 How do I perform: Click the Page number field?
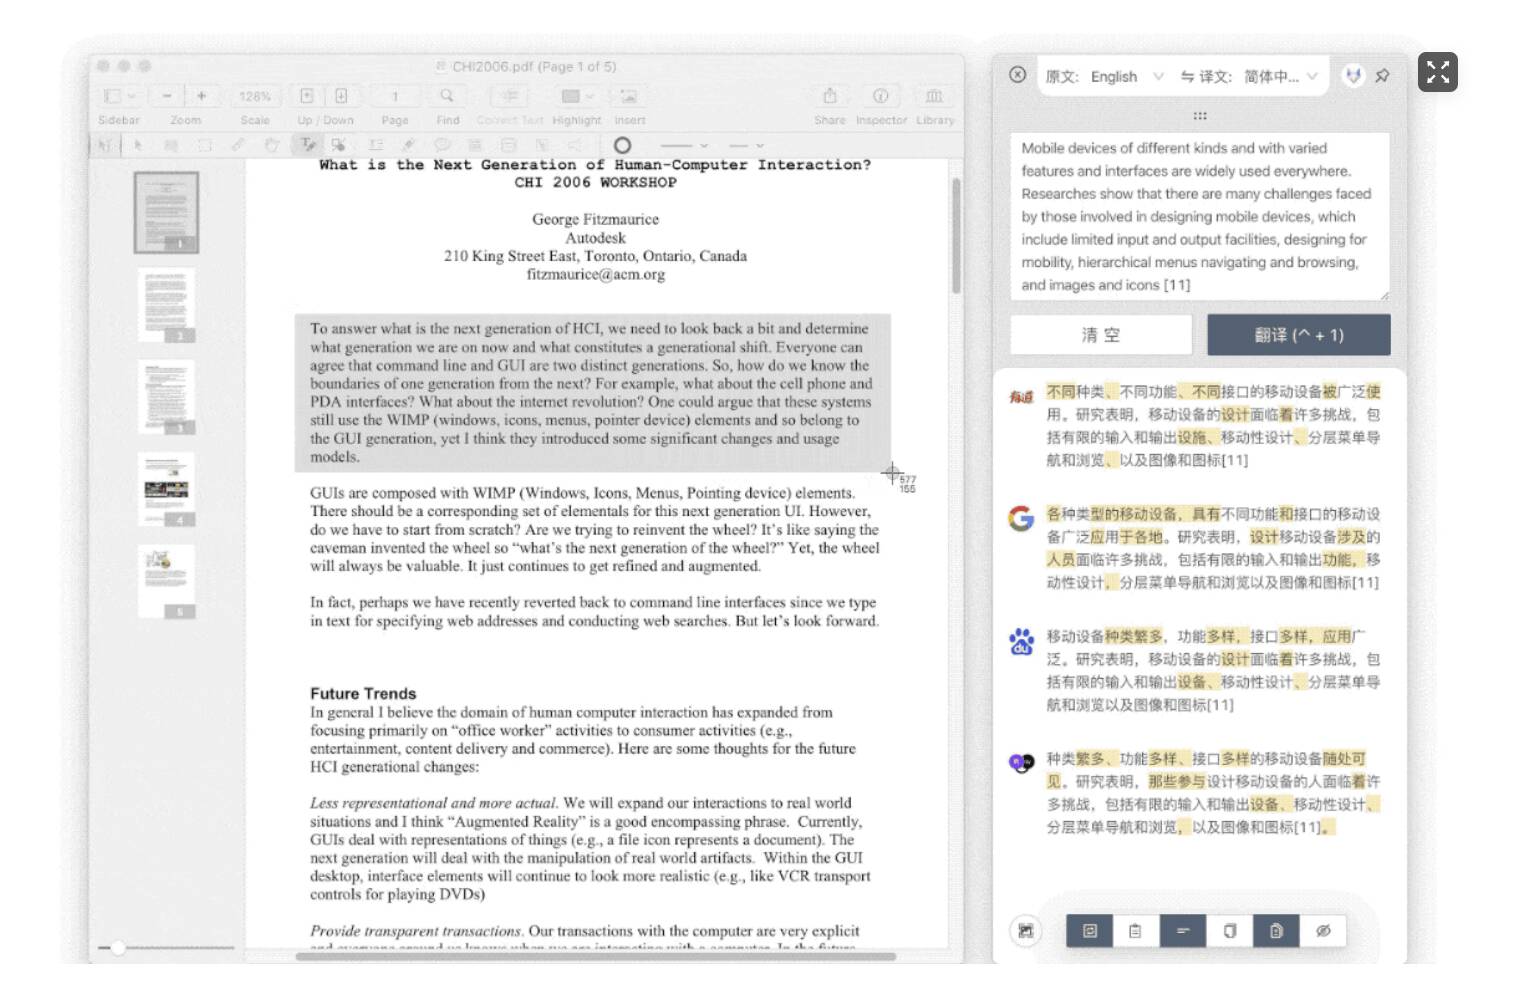coord(395,96)
